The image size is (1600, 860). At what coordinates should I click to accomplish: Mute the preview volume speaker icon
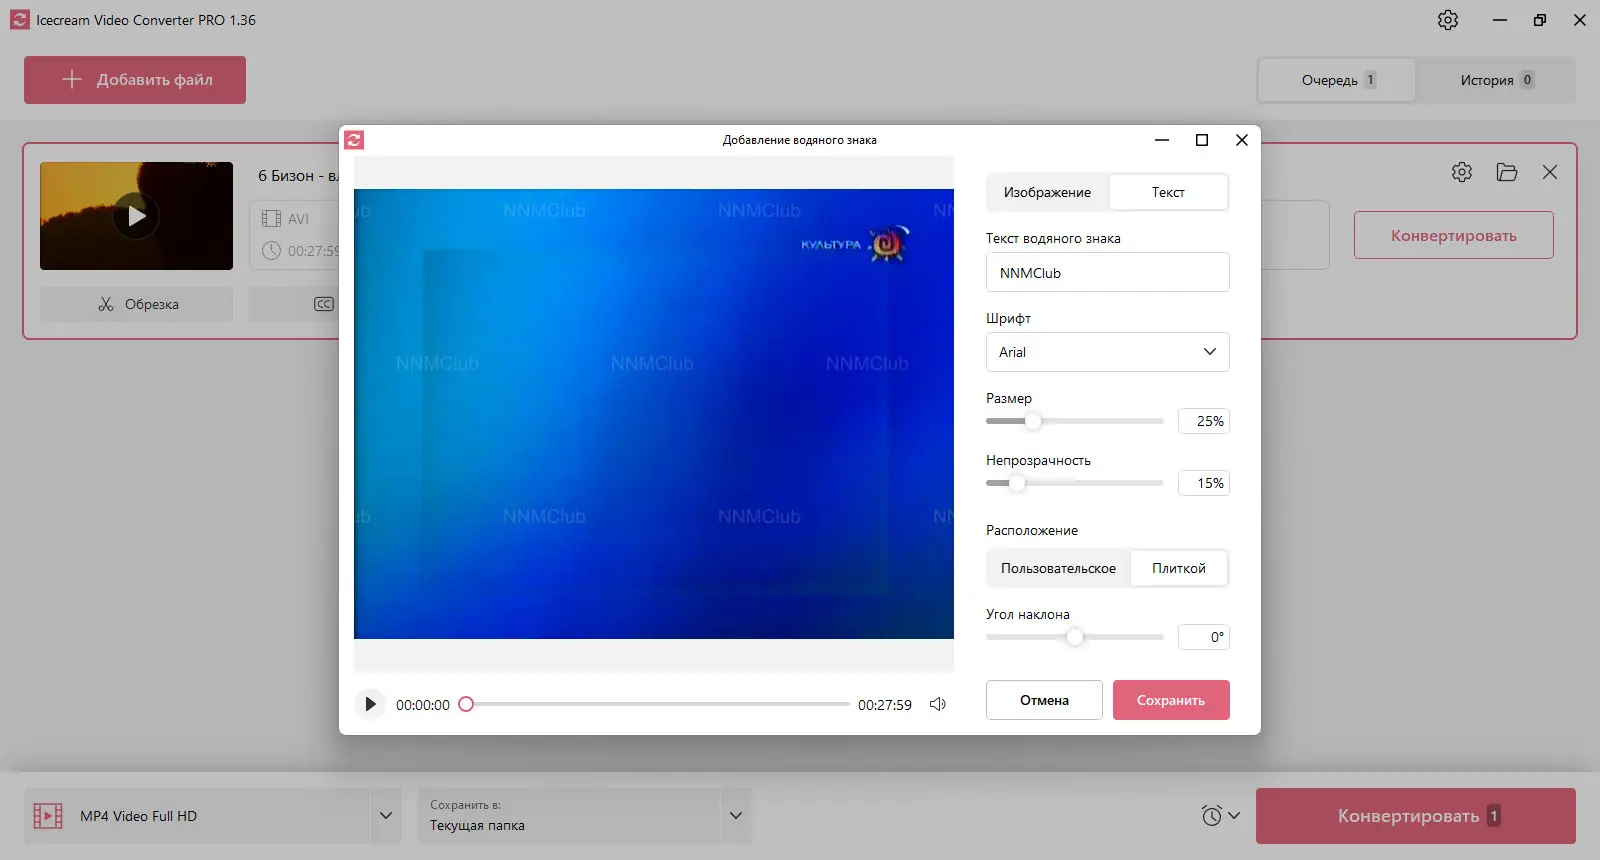937,704
